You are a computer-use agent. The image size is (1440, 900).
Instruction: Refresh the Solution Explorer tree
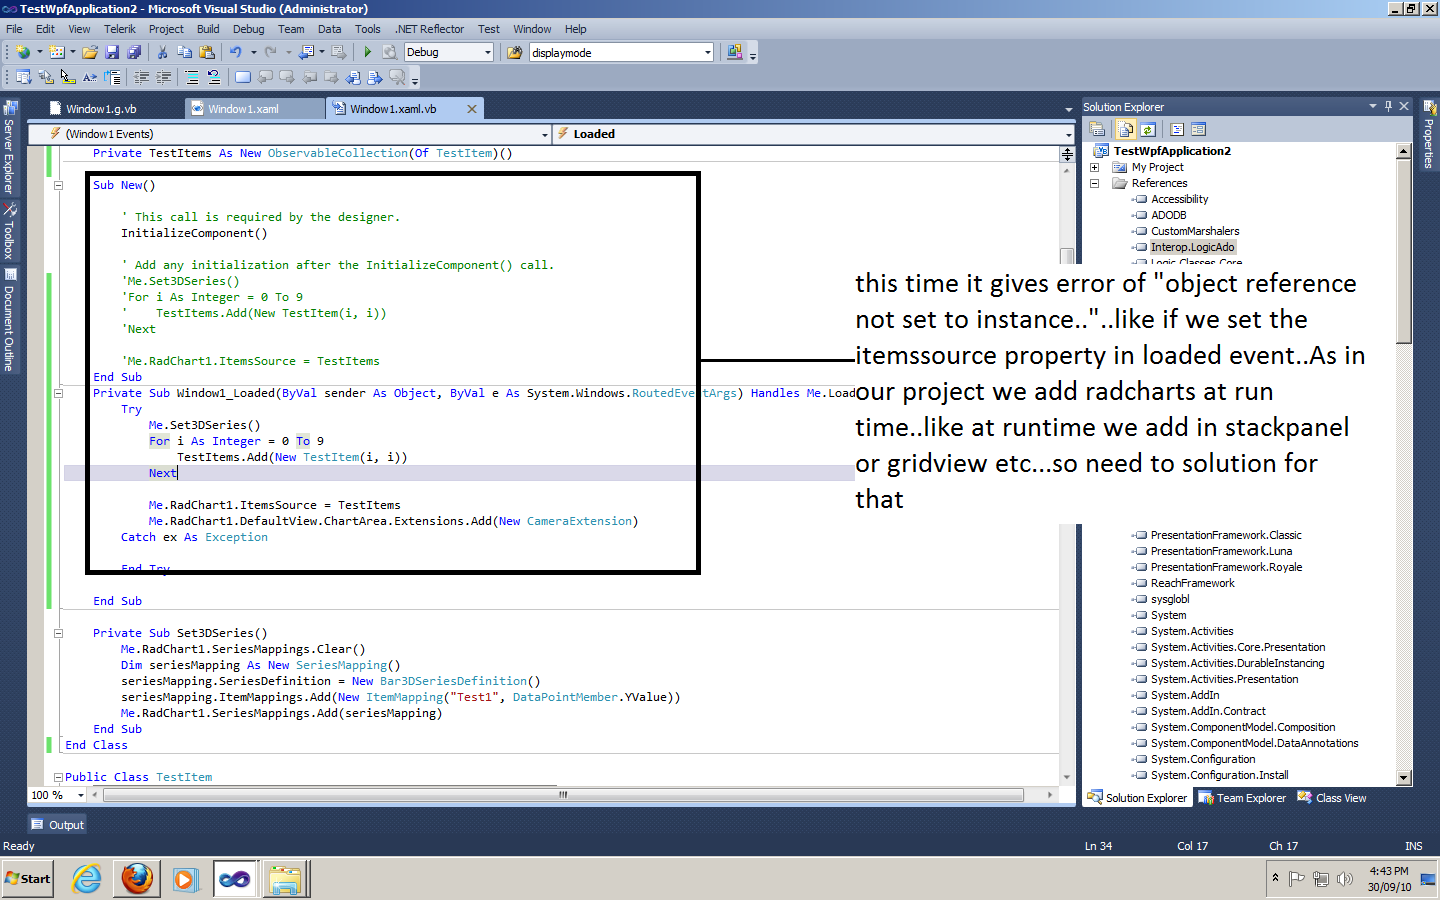(1148, 129)
